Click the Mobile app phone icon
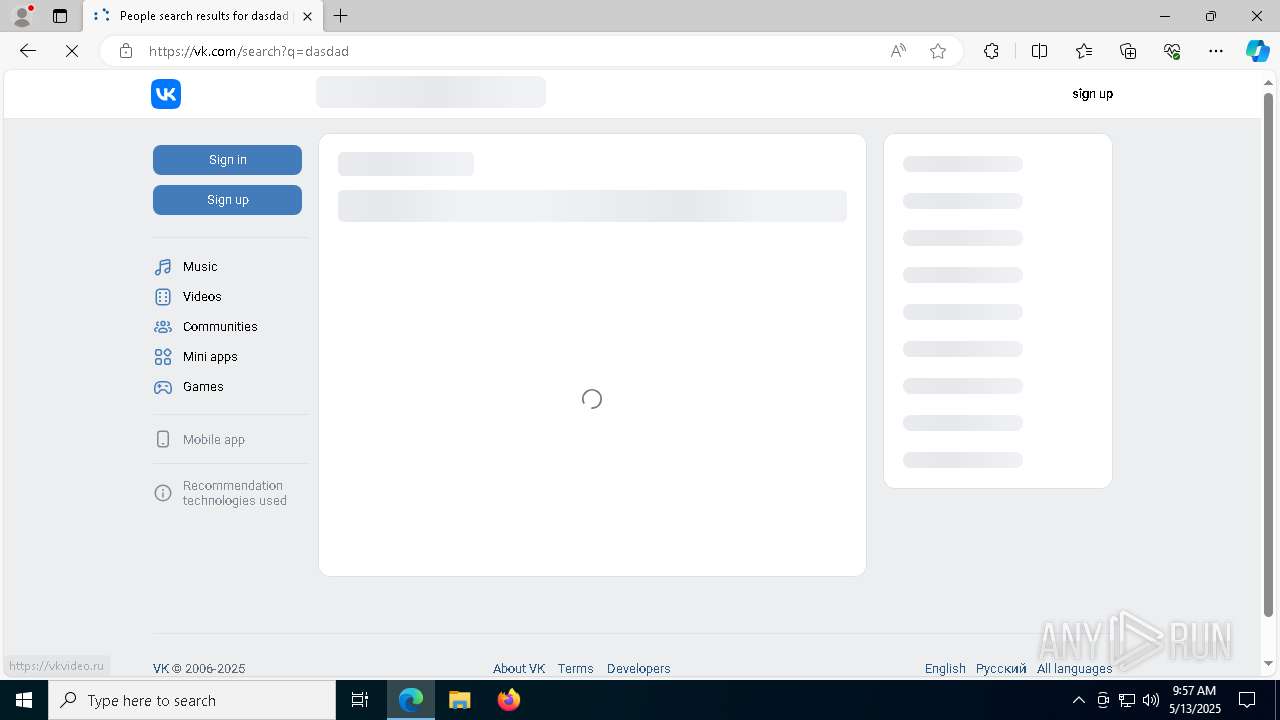The width and height of the screenshot is (1280, 720). point(163,440)
